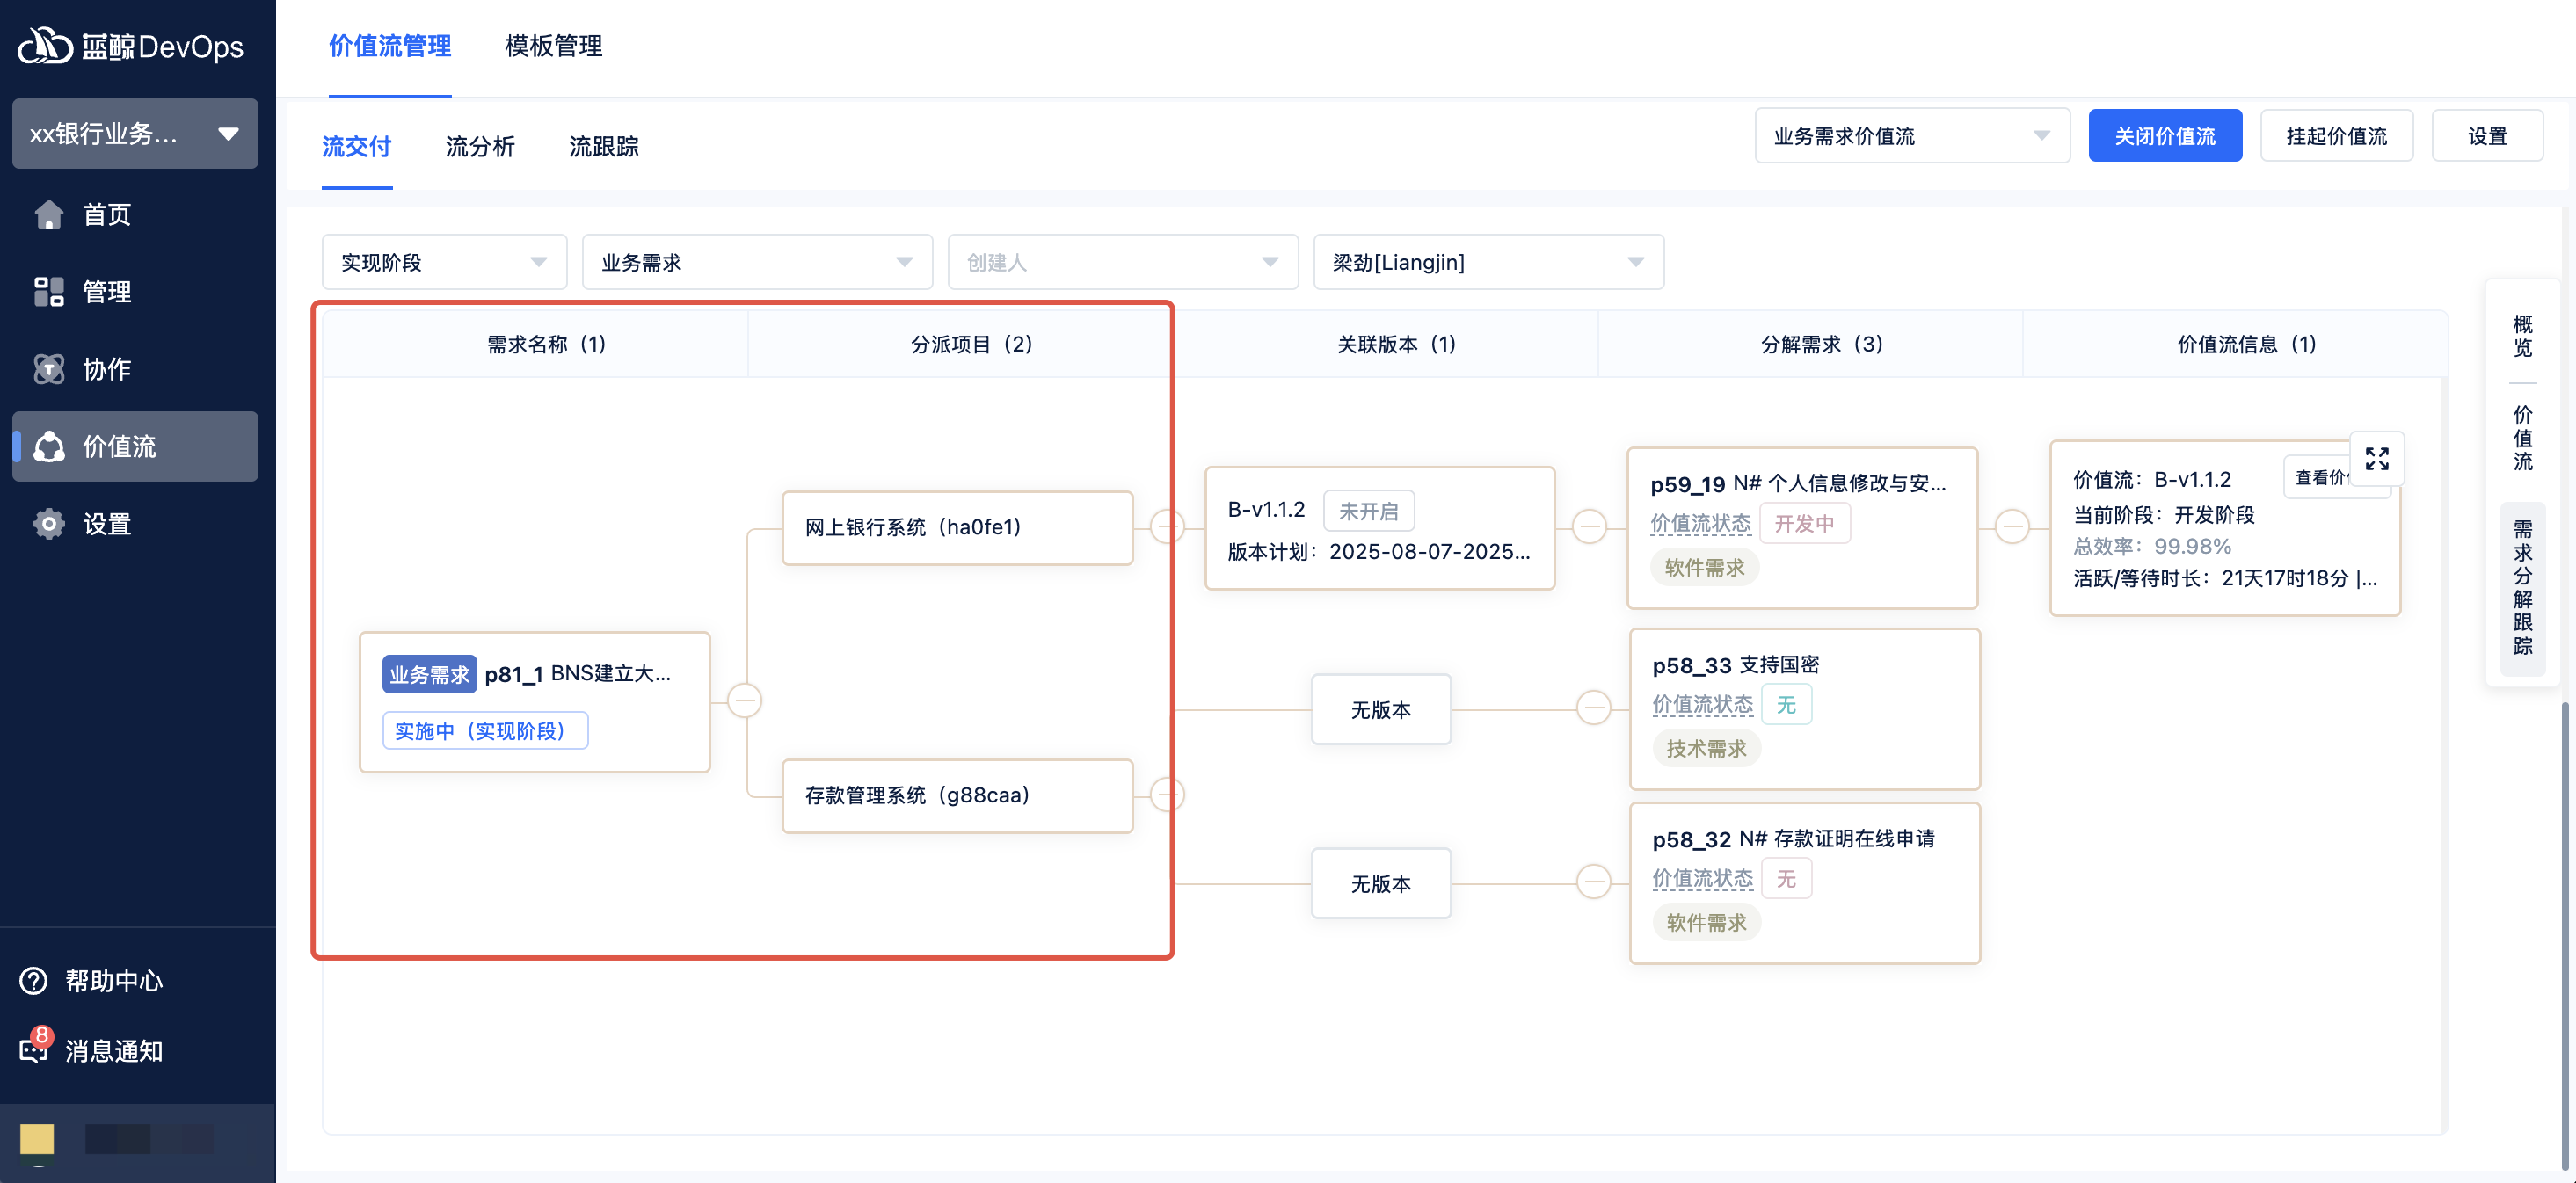
Task: Open the 管理 management icon
Action: coord(48,291)
